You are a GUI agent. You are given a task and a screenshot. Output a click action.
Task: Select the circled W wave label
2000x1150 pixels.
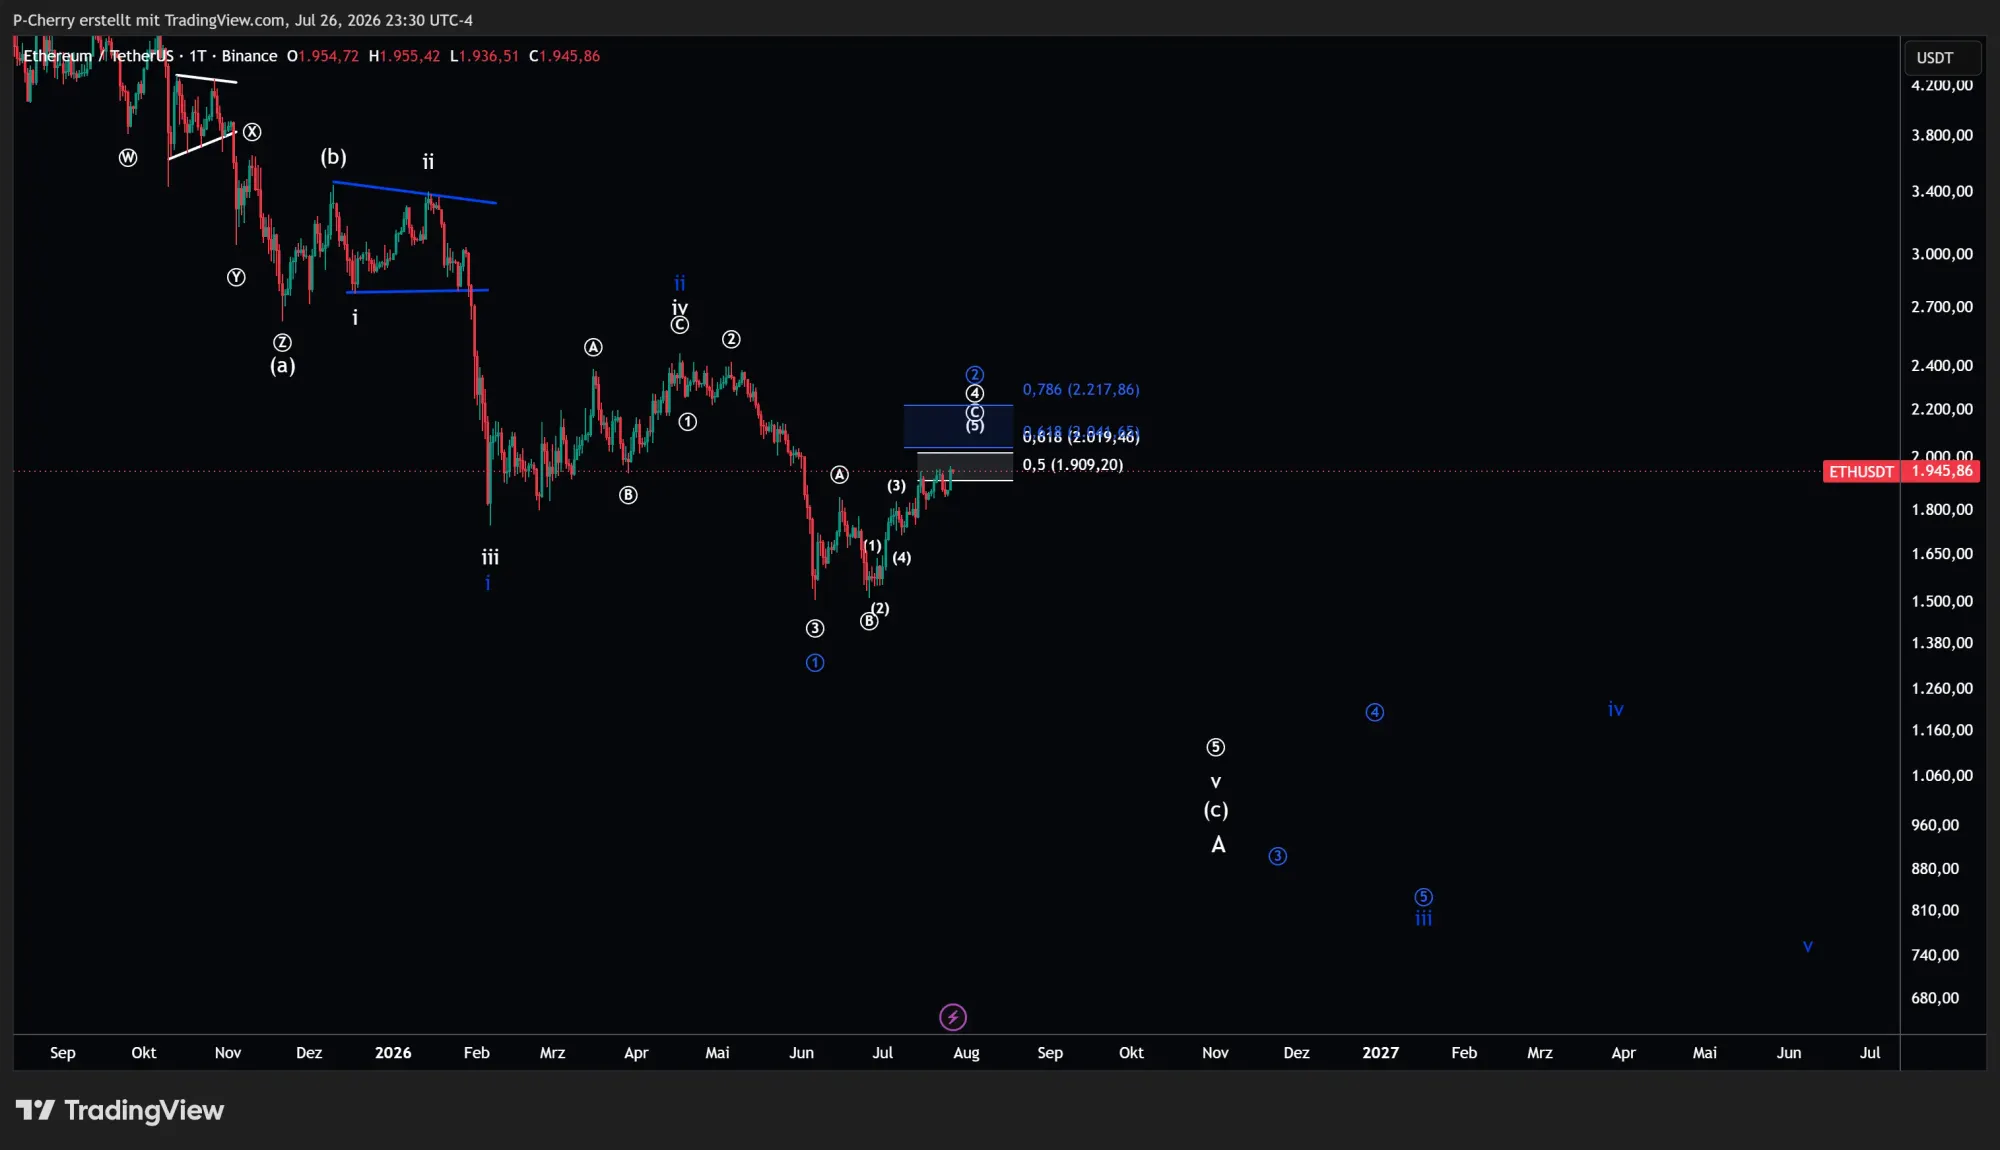tap(128, 157)
